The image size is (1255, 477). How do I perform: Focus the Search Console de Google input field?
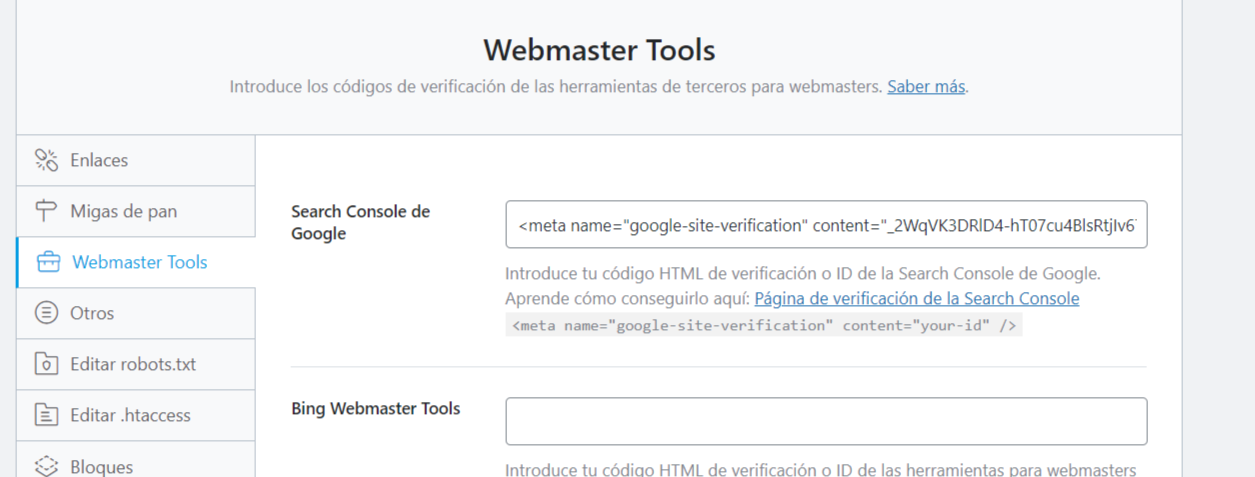coord(826,225)
